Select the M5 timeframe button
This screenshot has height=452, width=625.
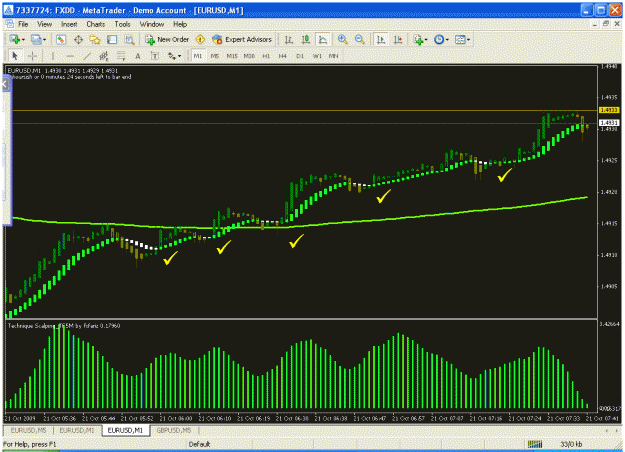(214, 56)
